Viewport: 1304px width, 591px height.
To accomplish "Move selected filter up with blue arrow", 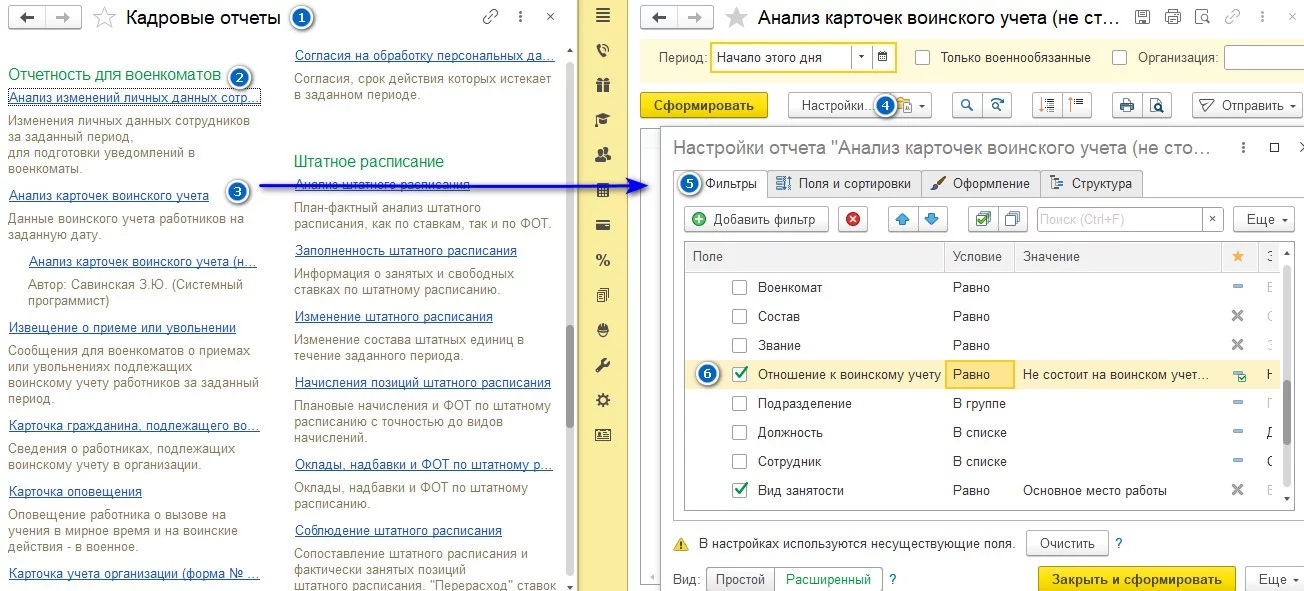I will click(x=903, y=218).
